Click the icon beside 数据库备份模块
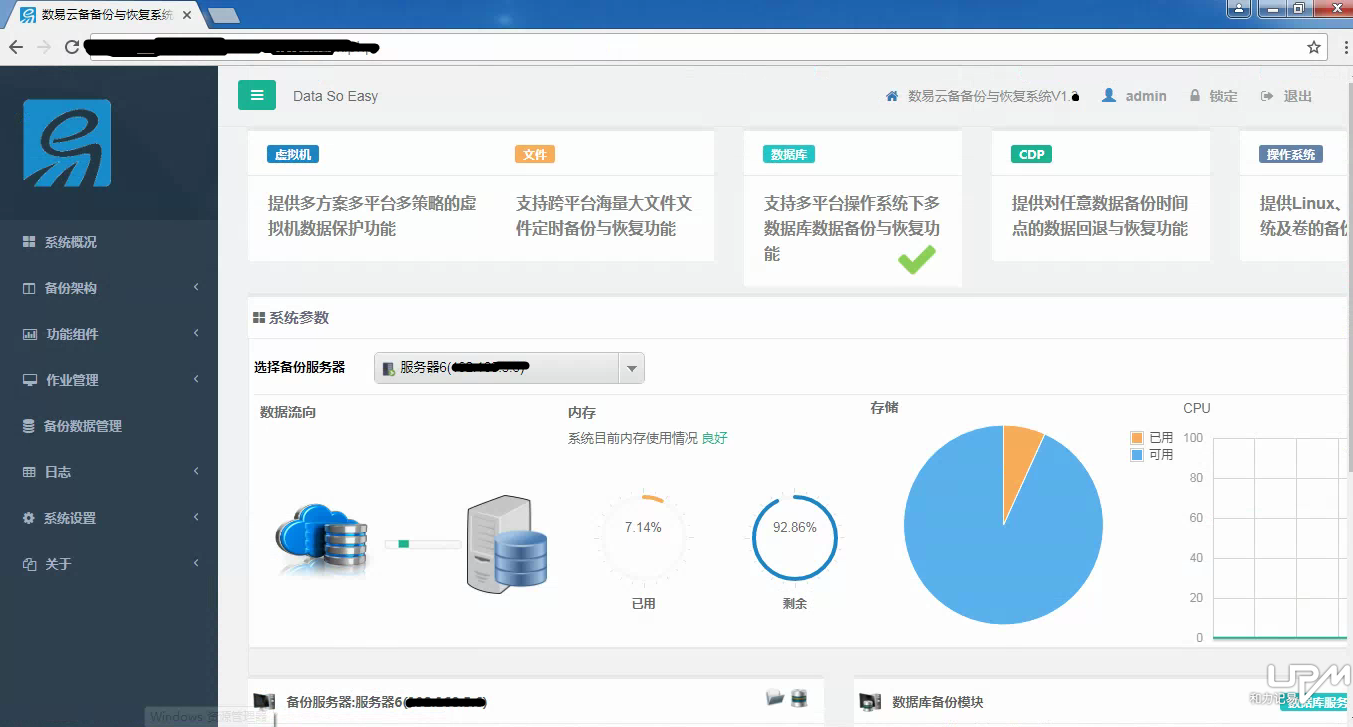Screen dimensions: 1353x727 (870, 702)
